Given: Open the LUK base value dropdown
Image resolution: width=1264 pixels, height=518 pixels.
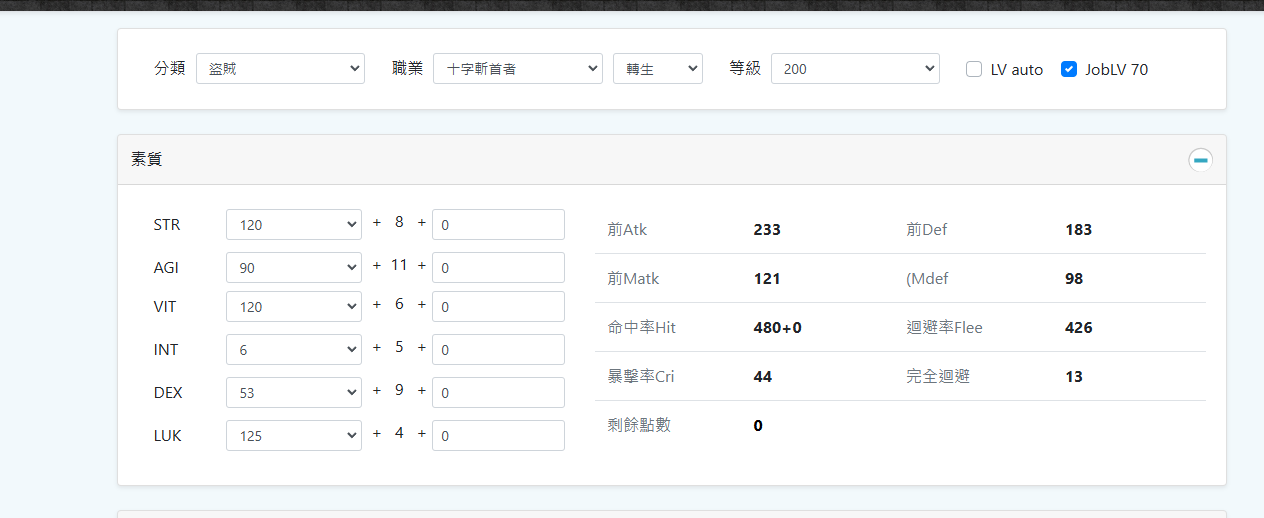Looking at the screenshot, I should pyautogui.click(x=294, y=436).
